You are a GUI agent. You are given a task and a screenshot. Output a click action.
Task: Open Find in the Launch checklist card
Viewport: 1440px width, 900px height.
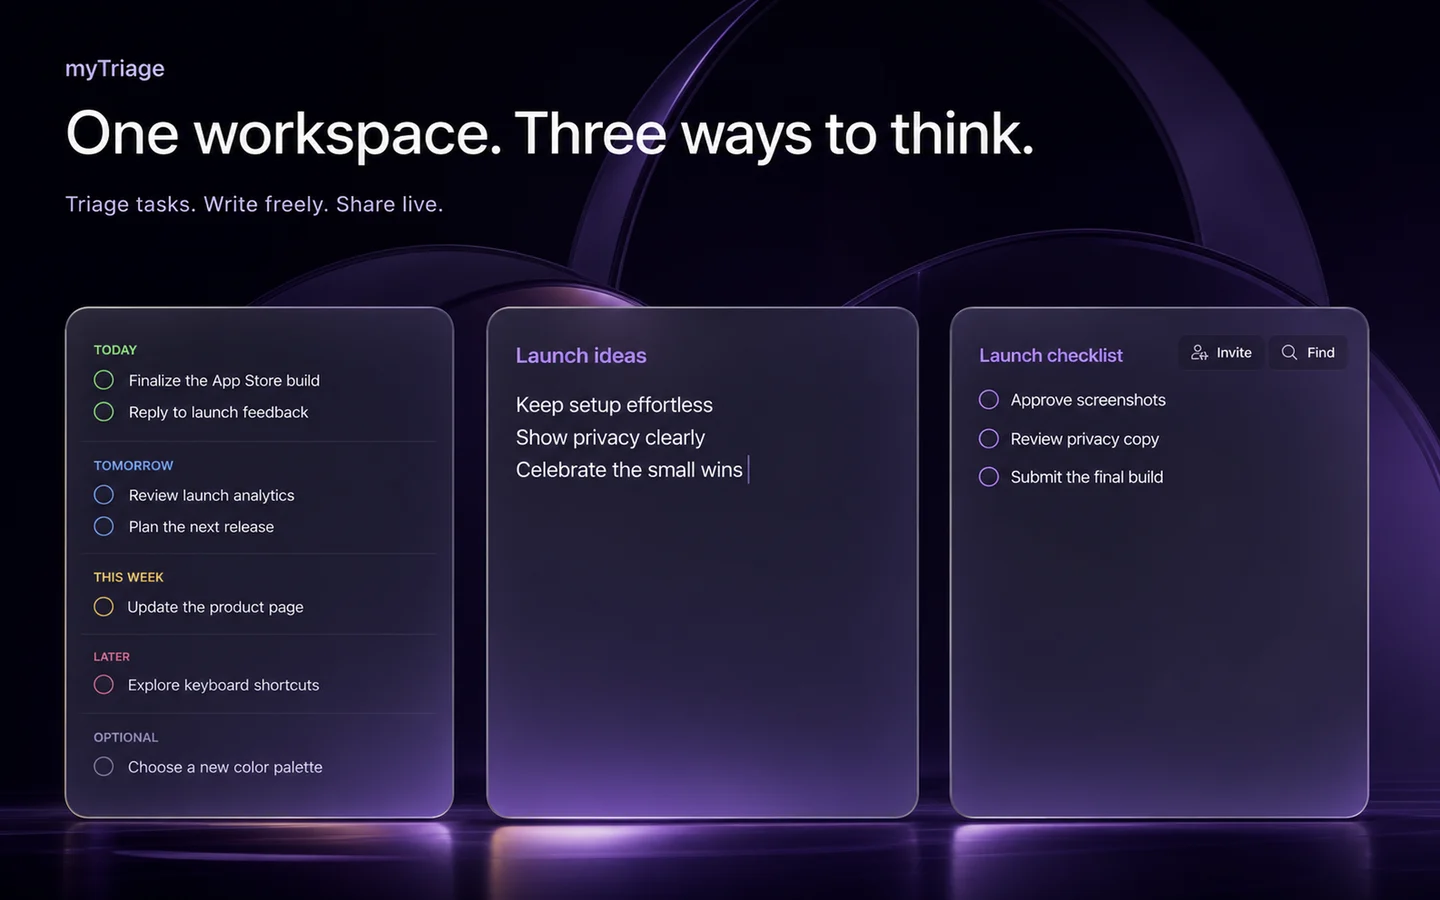click(1308, 353)
